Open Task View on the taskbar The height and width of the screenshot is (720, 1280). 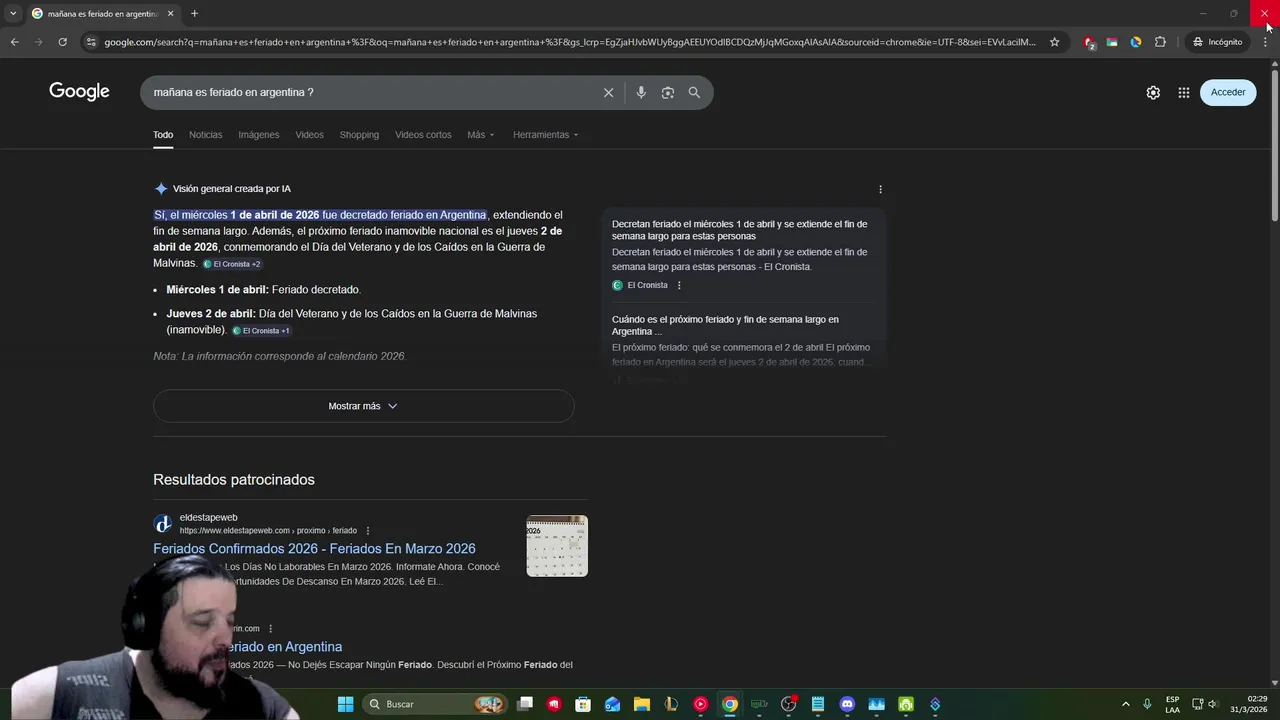[x=525, y=704]
